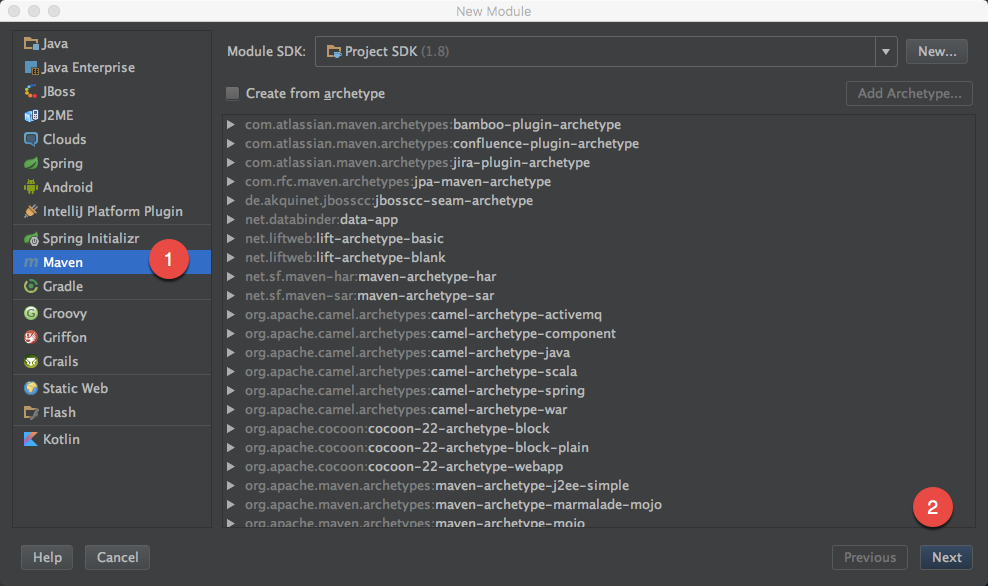Viewport: 988px width, 586px height.
Task: Select camel-archetype-scala archetype
Action: [411, 371]
